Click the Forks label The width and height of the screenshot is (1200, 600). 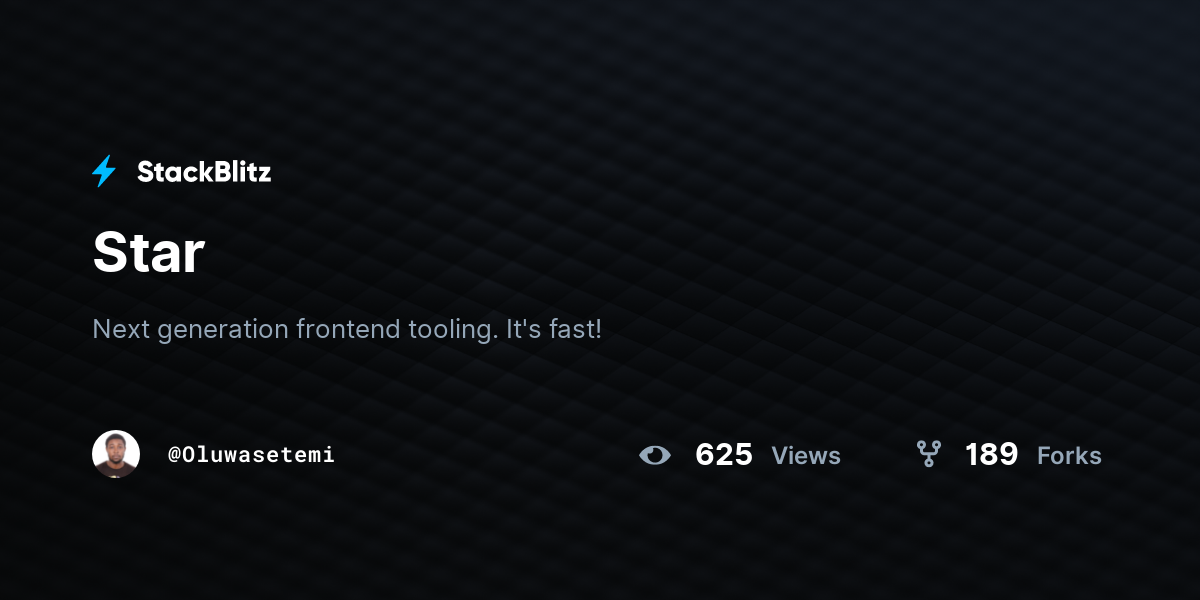pyautogui.click(x=1069, y=456)
